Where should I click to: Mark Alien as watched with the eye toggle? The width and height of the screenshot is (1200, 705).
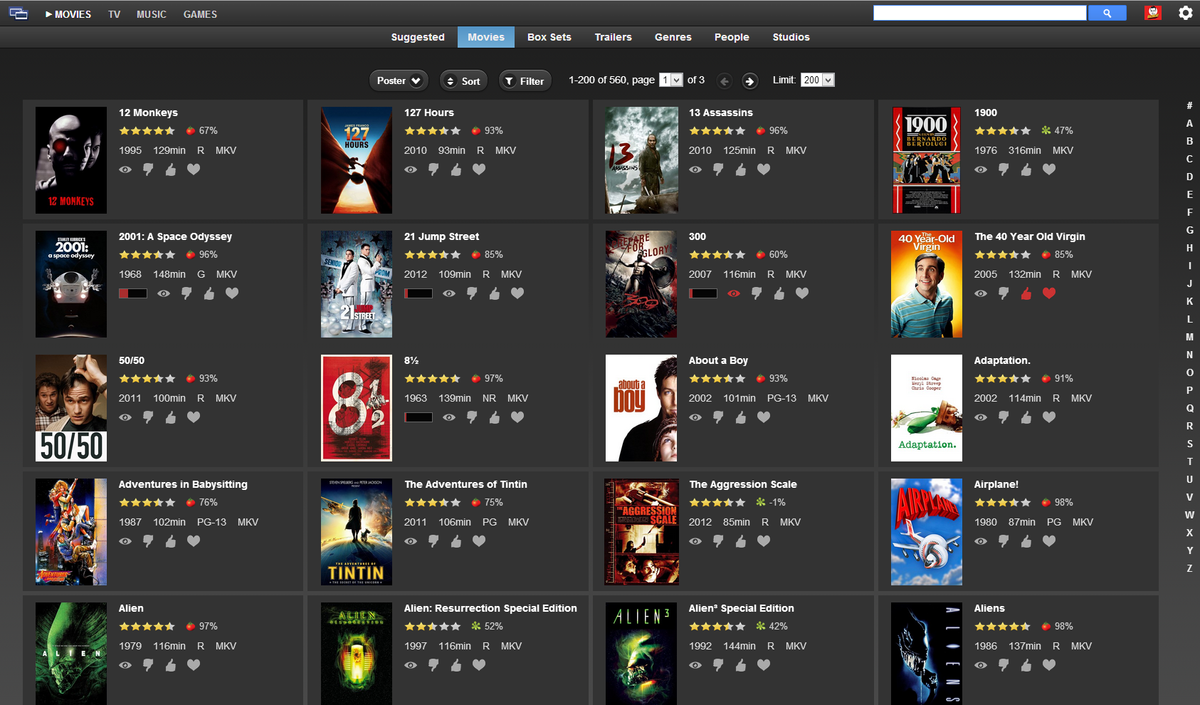[x=125, y=665]
